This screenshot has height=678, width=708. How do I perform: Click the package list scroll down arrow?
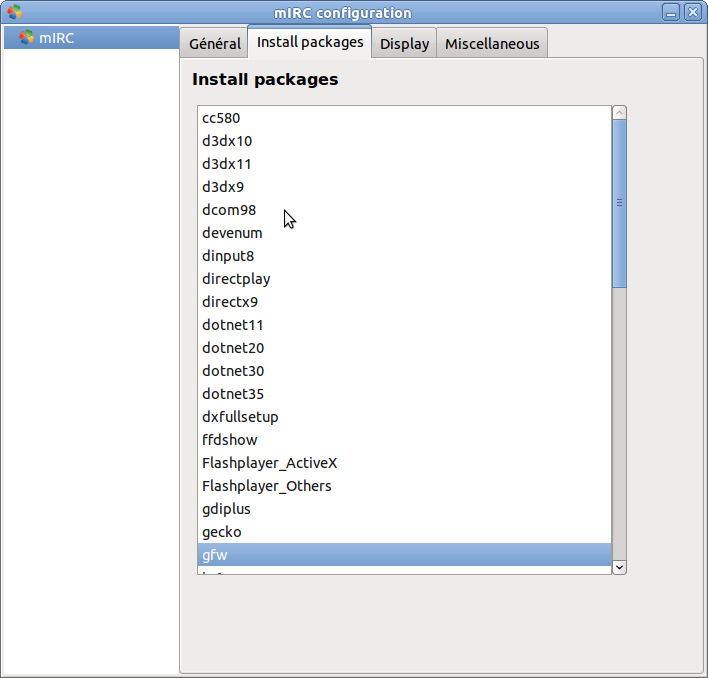[x=620, y=567]
